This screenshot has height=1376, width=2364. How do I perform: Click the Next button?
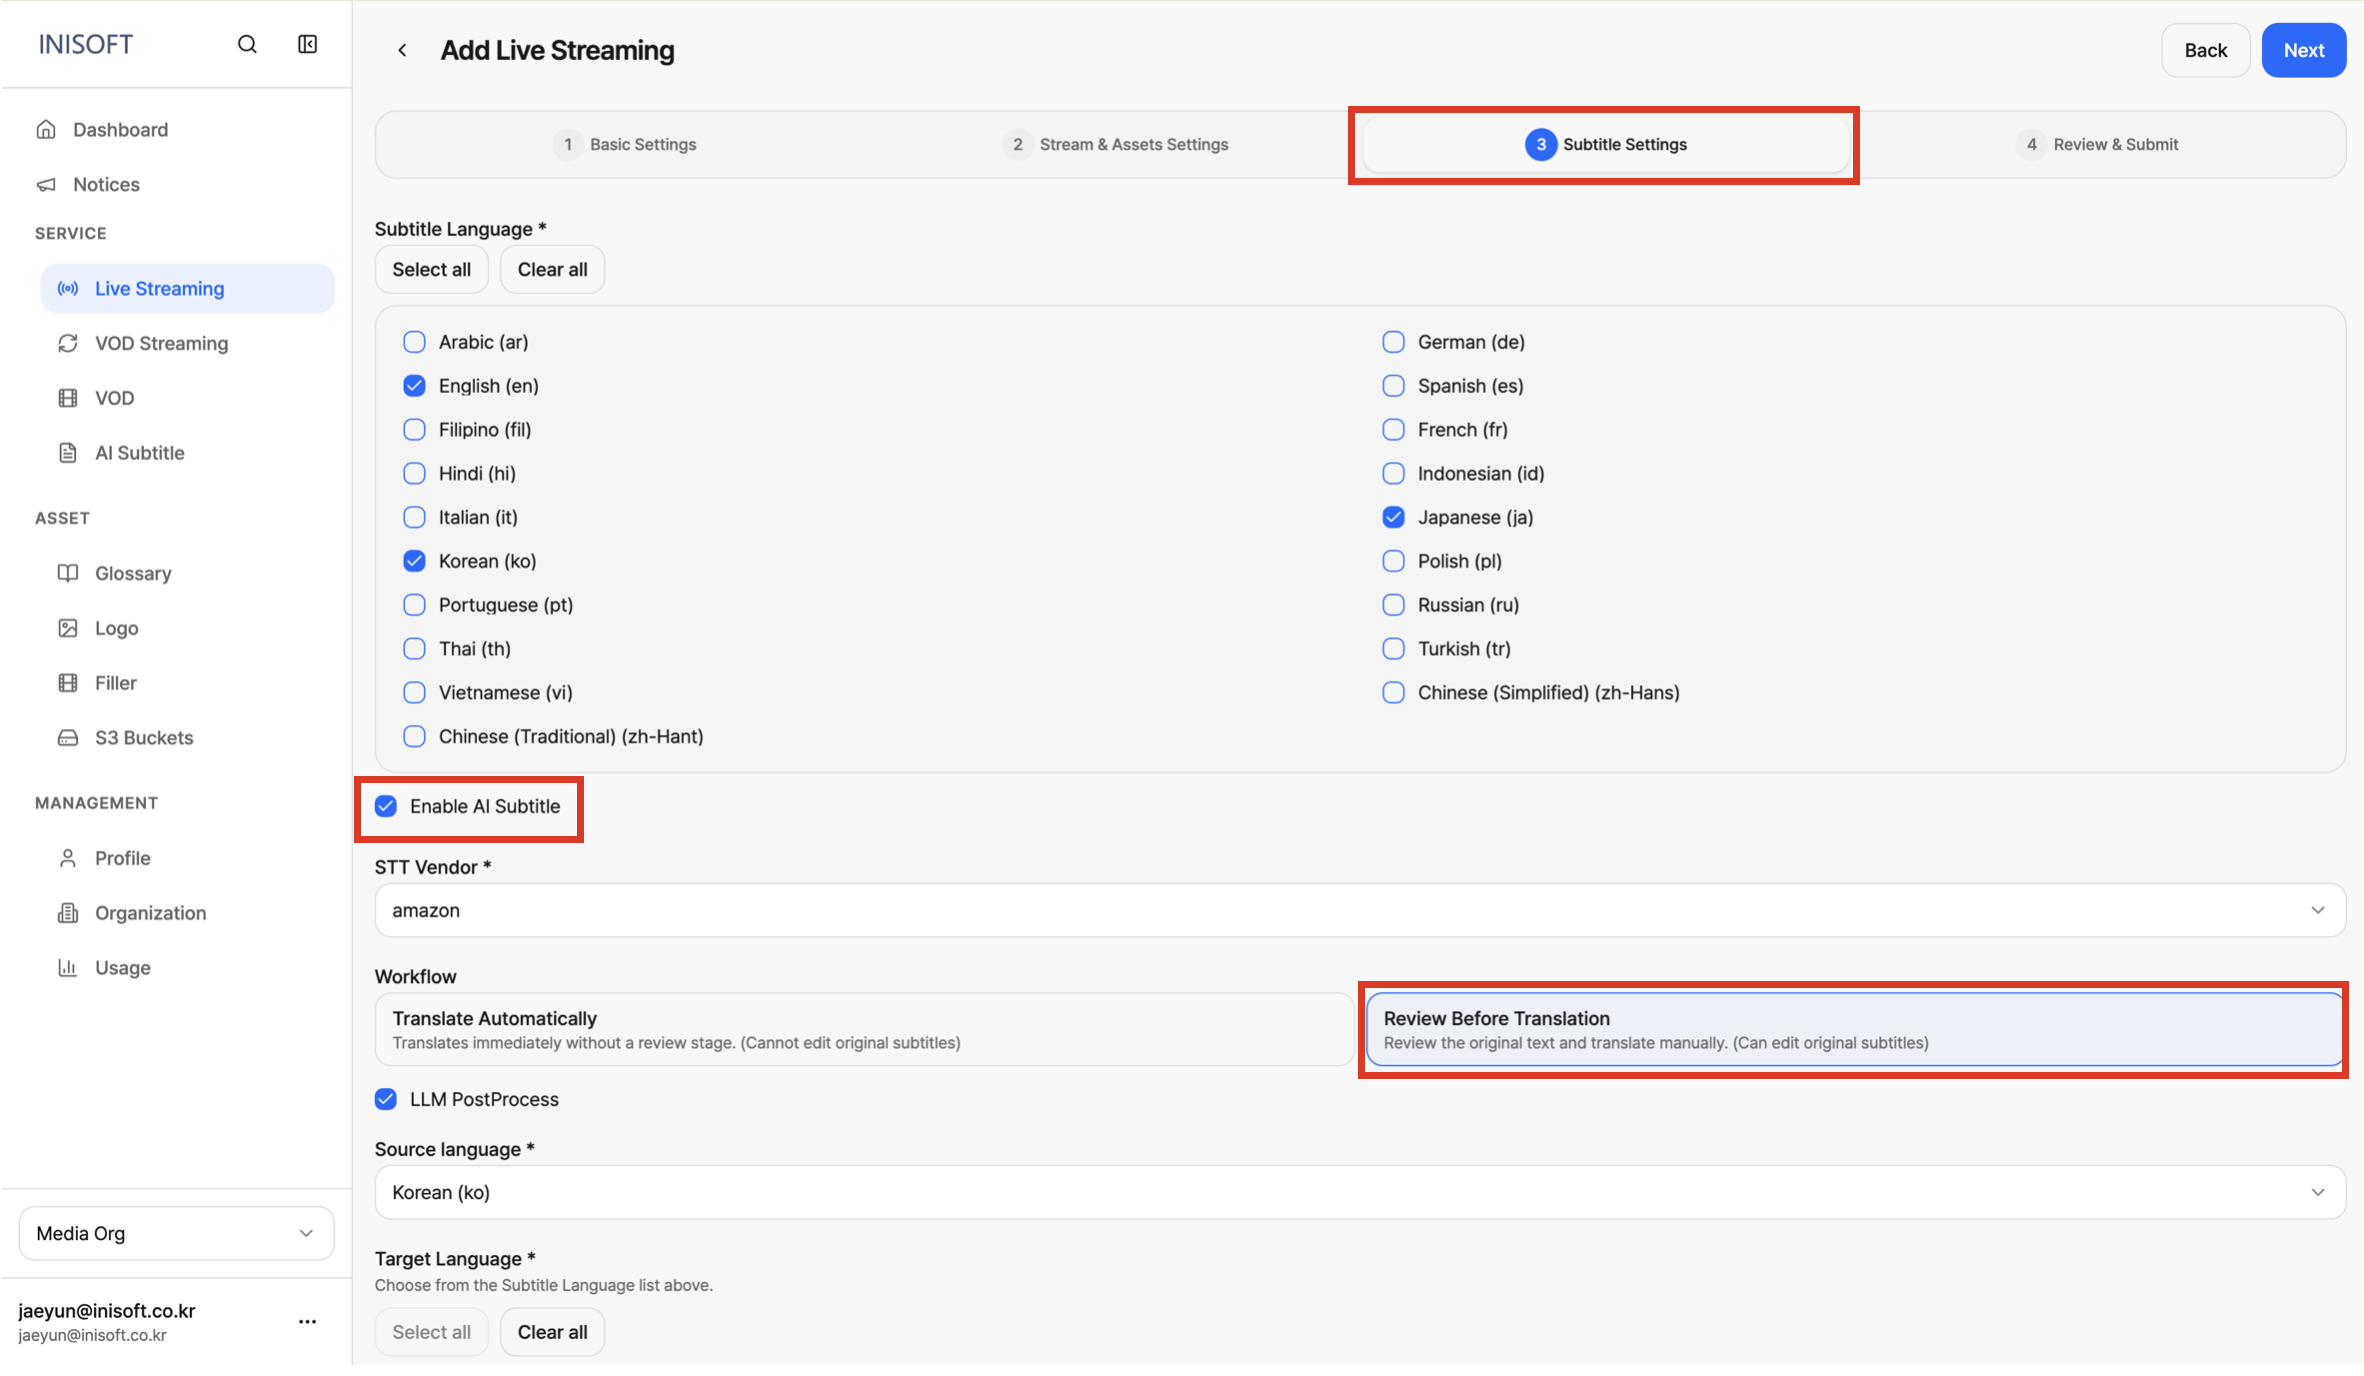[2304, 50]
